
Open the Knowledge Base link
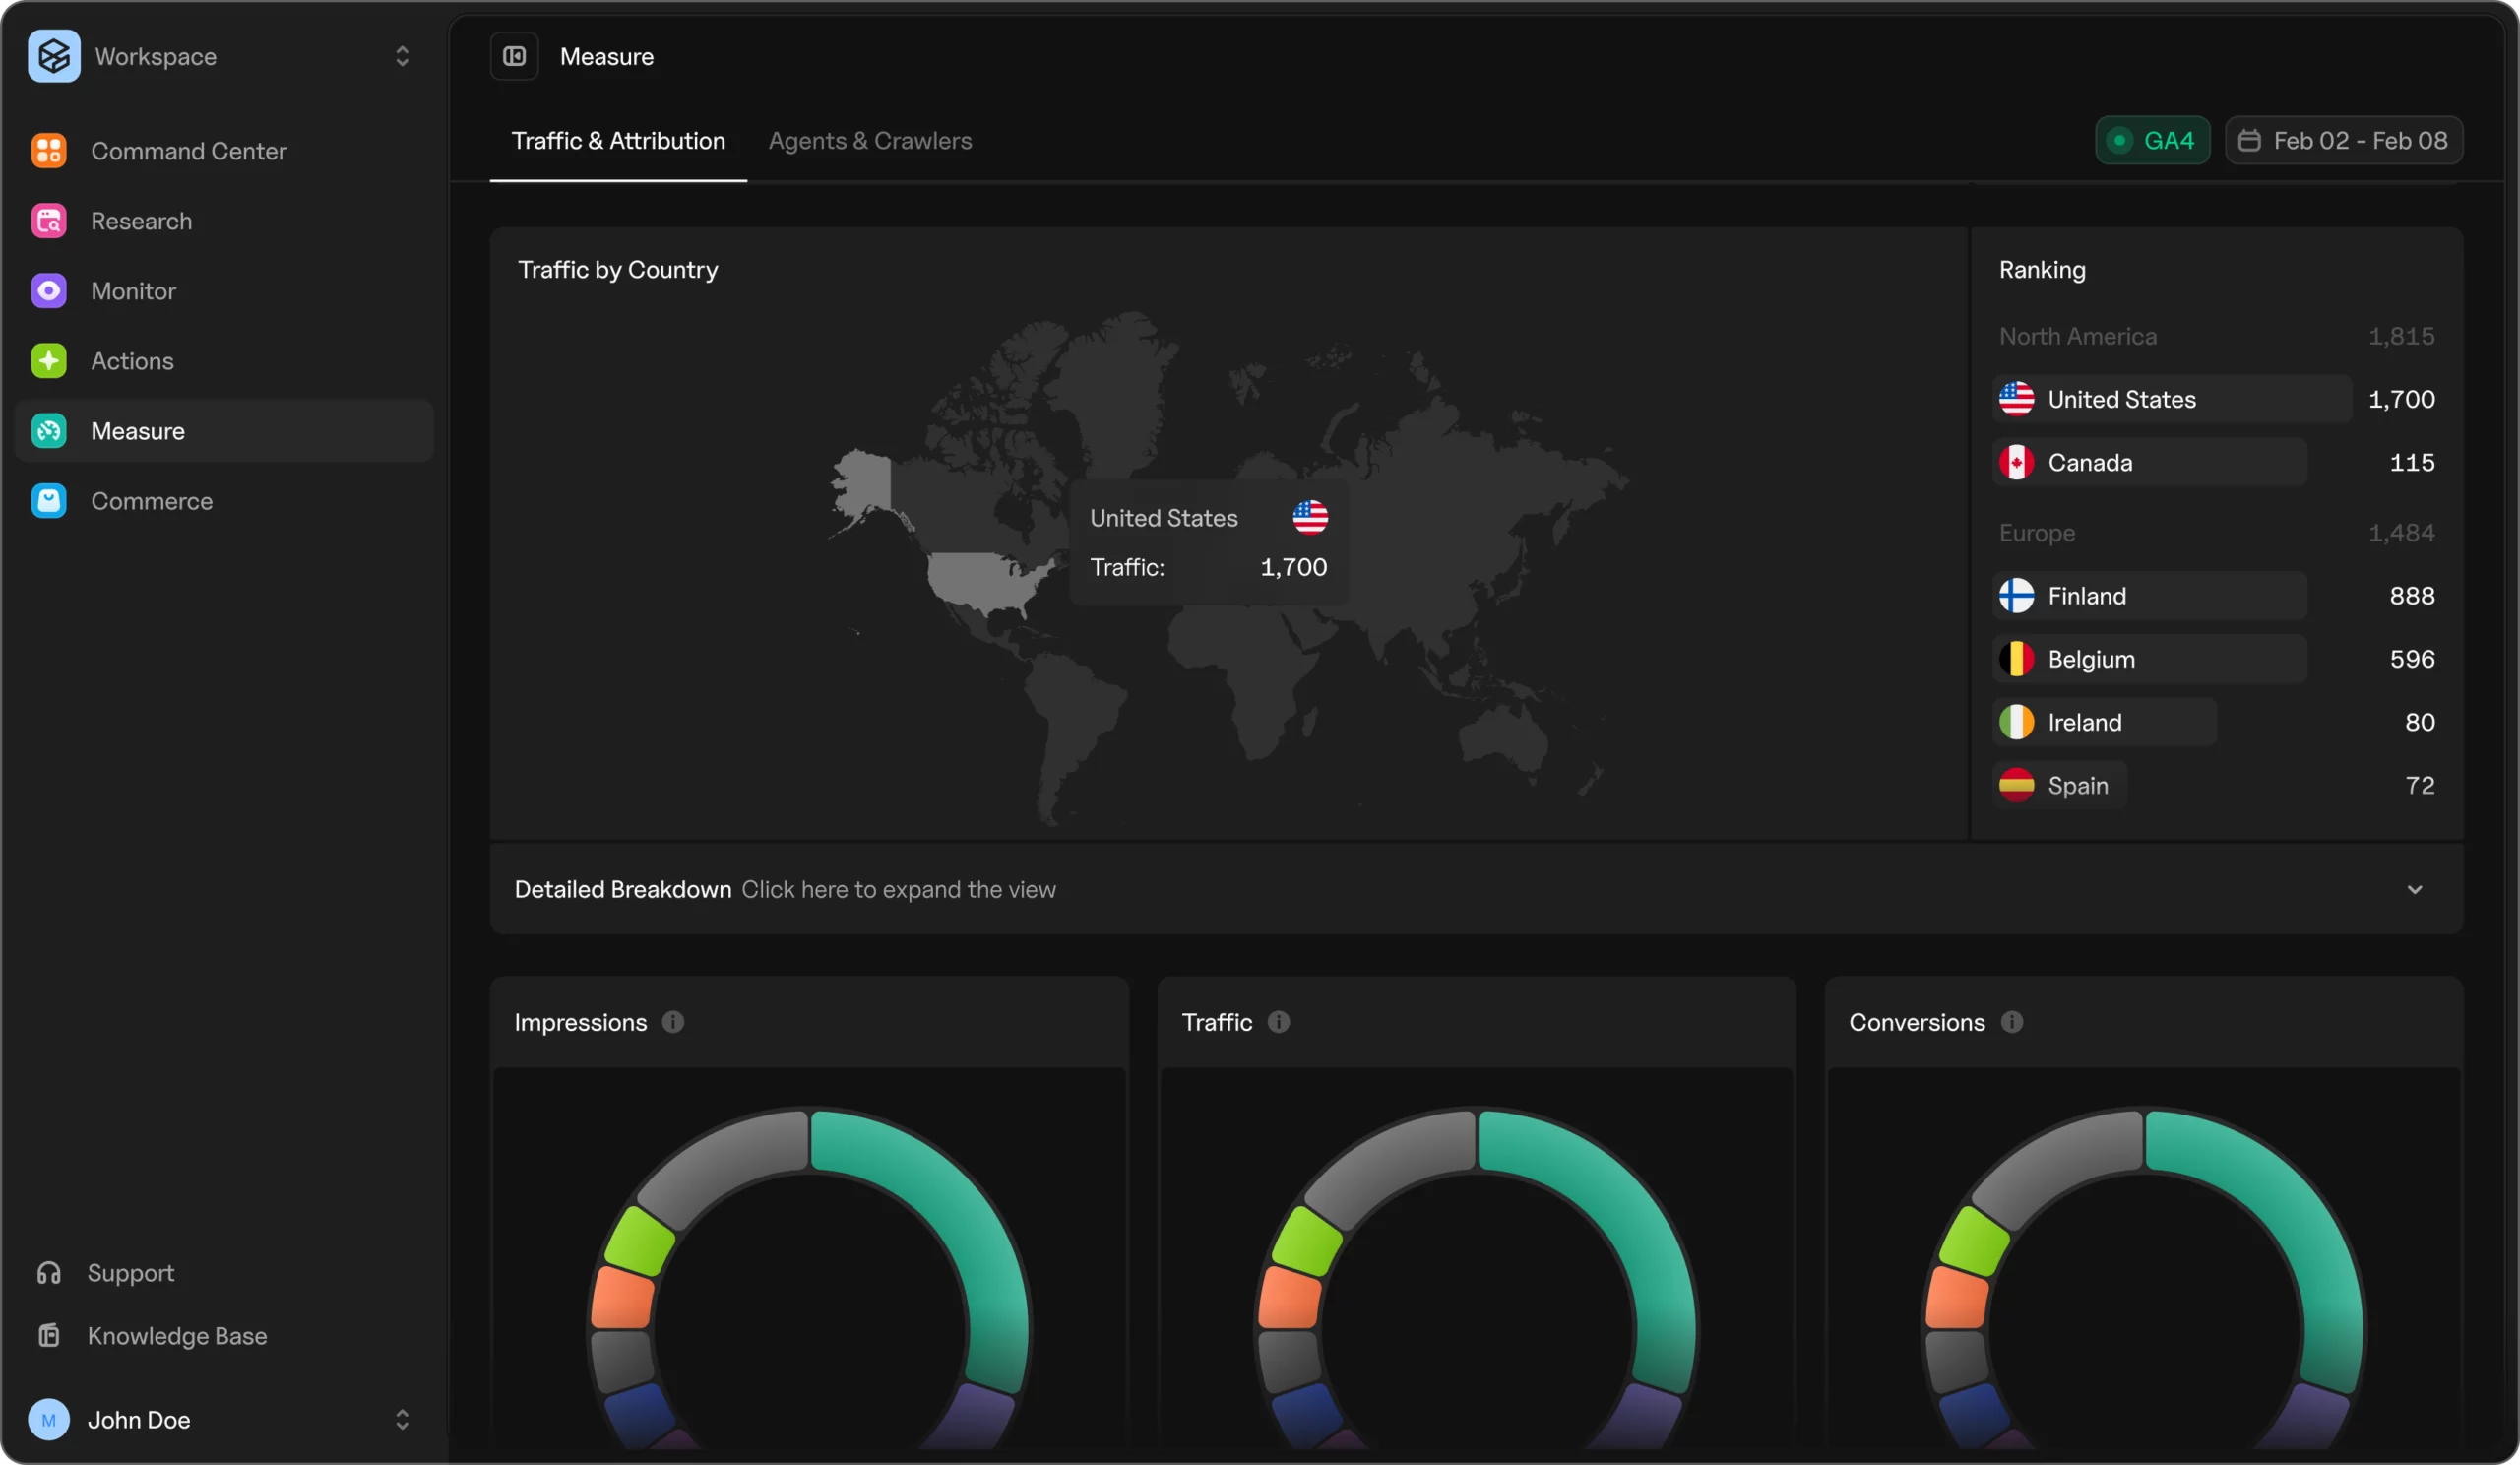tap(176, 1336)
